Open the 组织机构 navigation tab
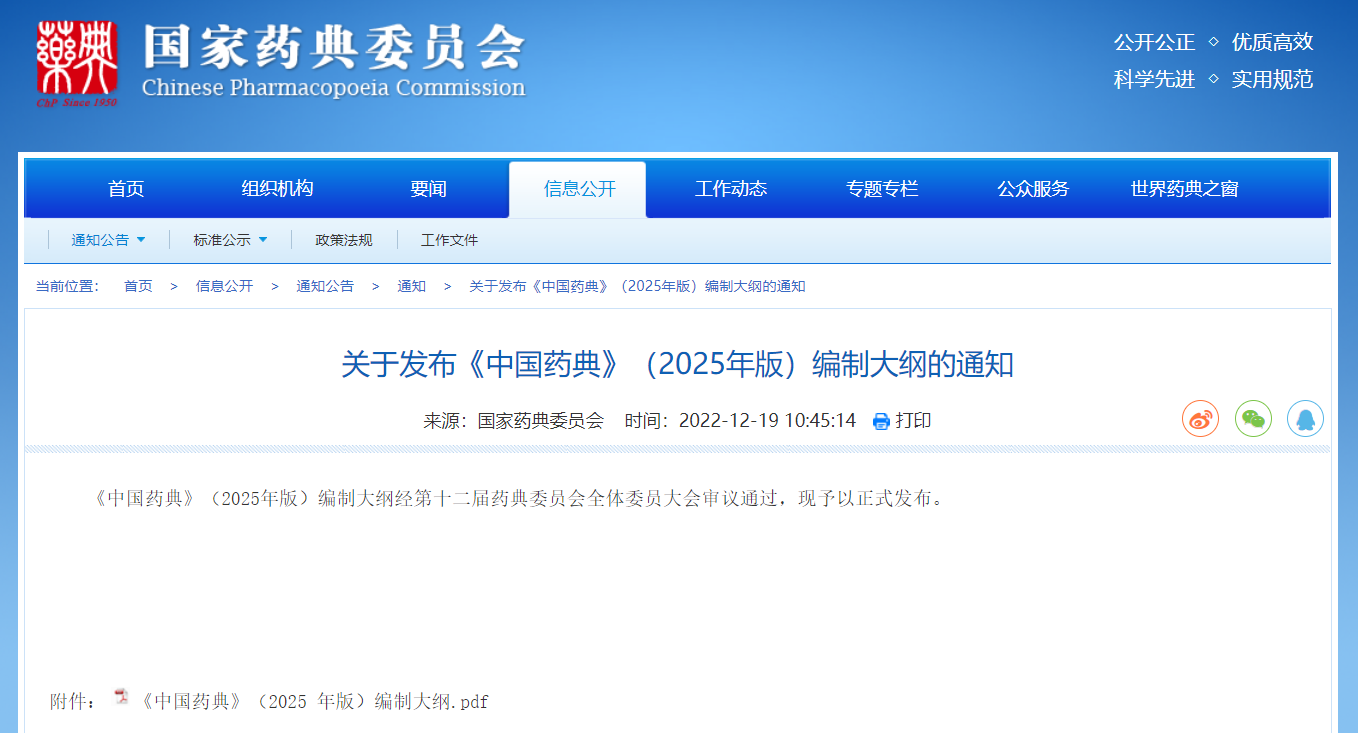The height and width of the screenshot is (733, 1358). coord(277,189)
